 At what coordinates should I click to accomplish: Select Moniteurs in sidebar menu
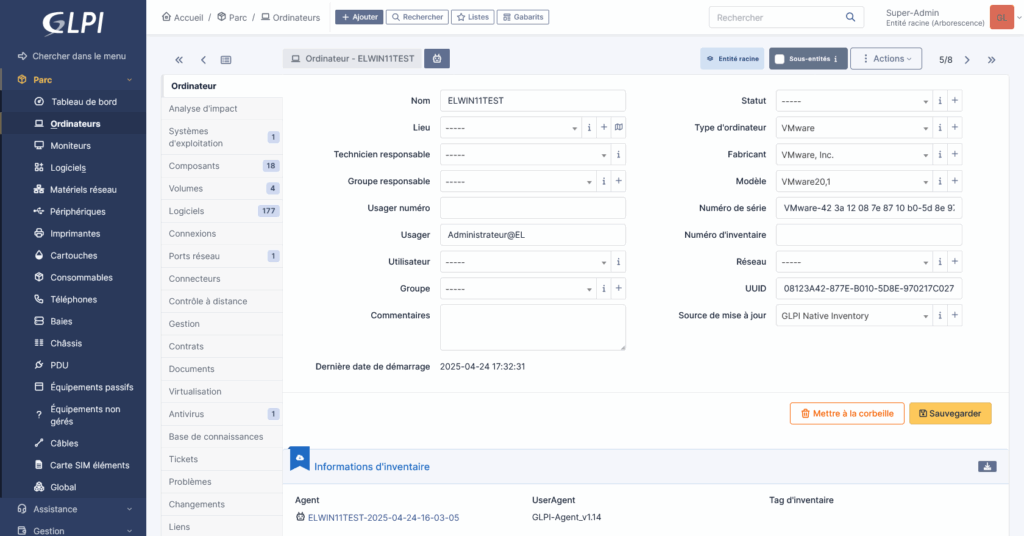coord(70,146)
